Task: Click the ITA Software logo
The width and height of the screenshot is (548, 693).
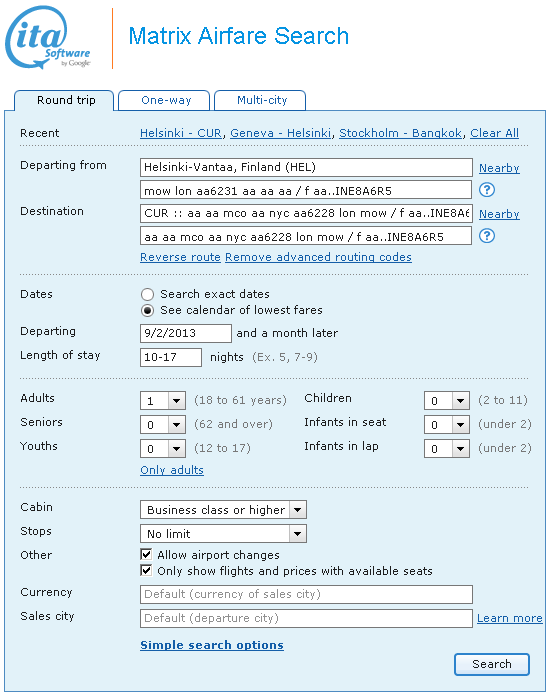Action: coord(48,37)
